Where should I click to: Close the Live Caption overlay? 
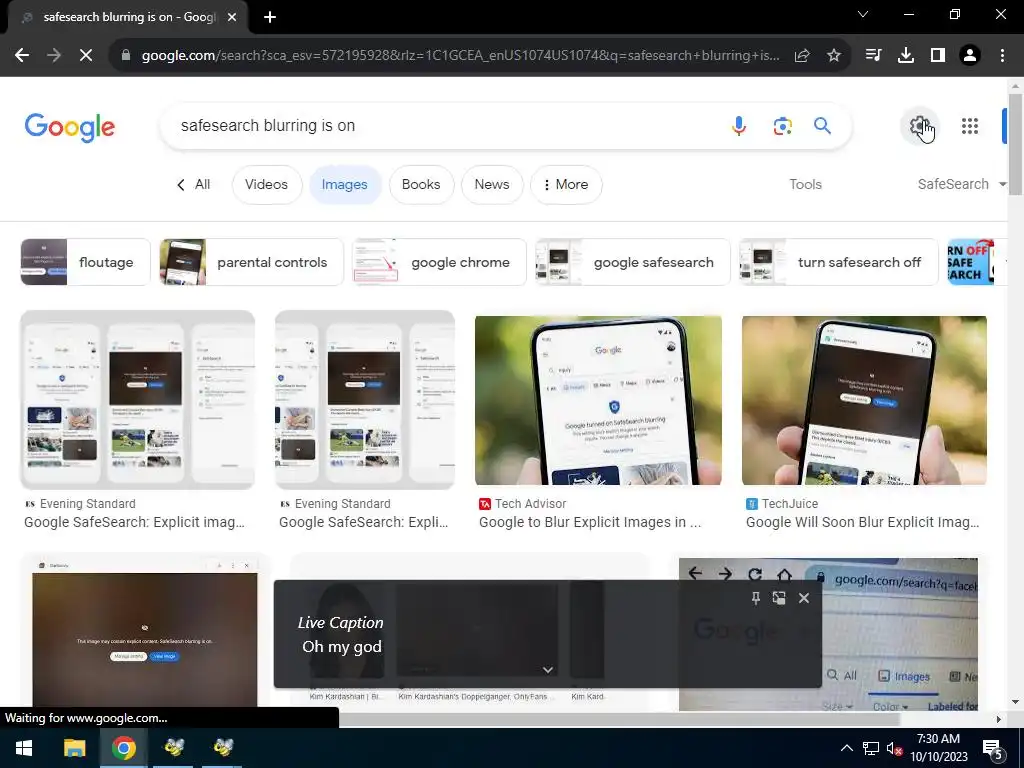click(x=804, y=598)
